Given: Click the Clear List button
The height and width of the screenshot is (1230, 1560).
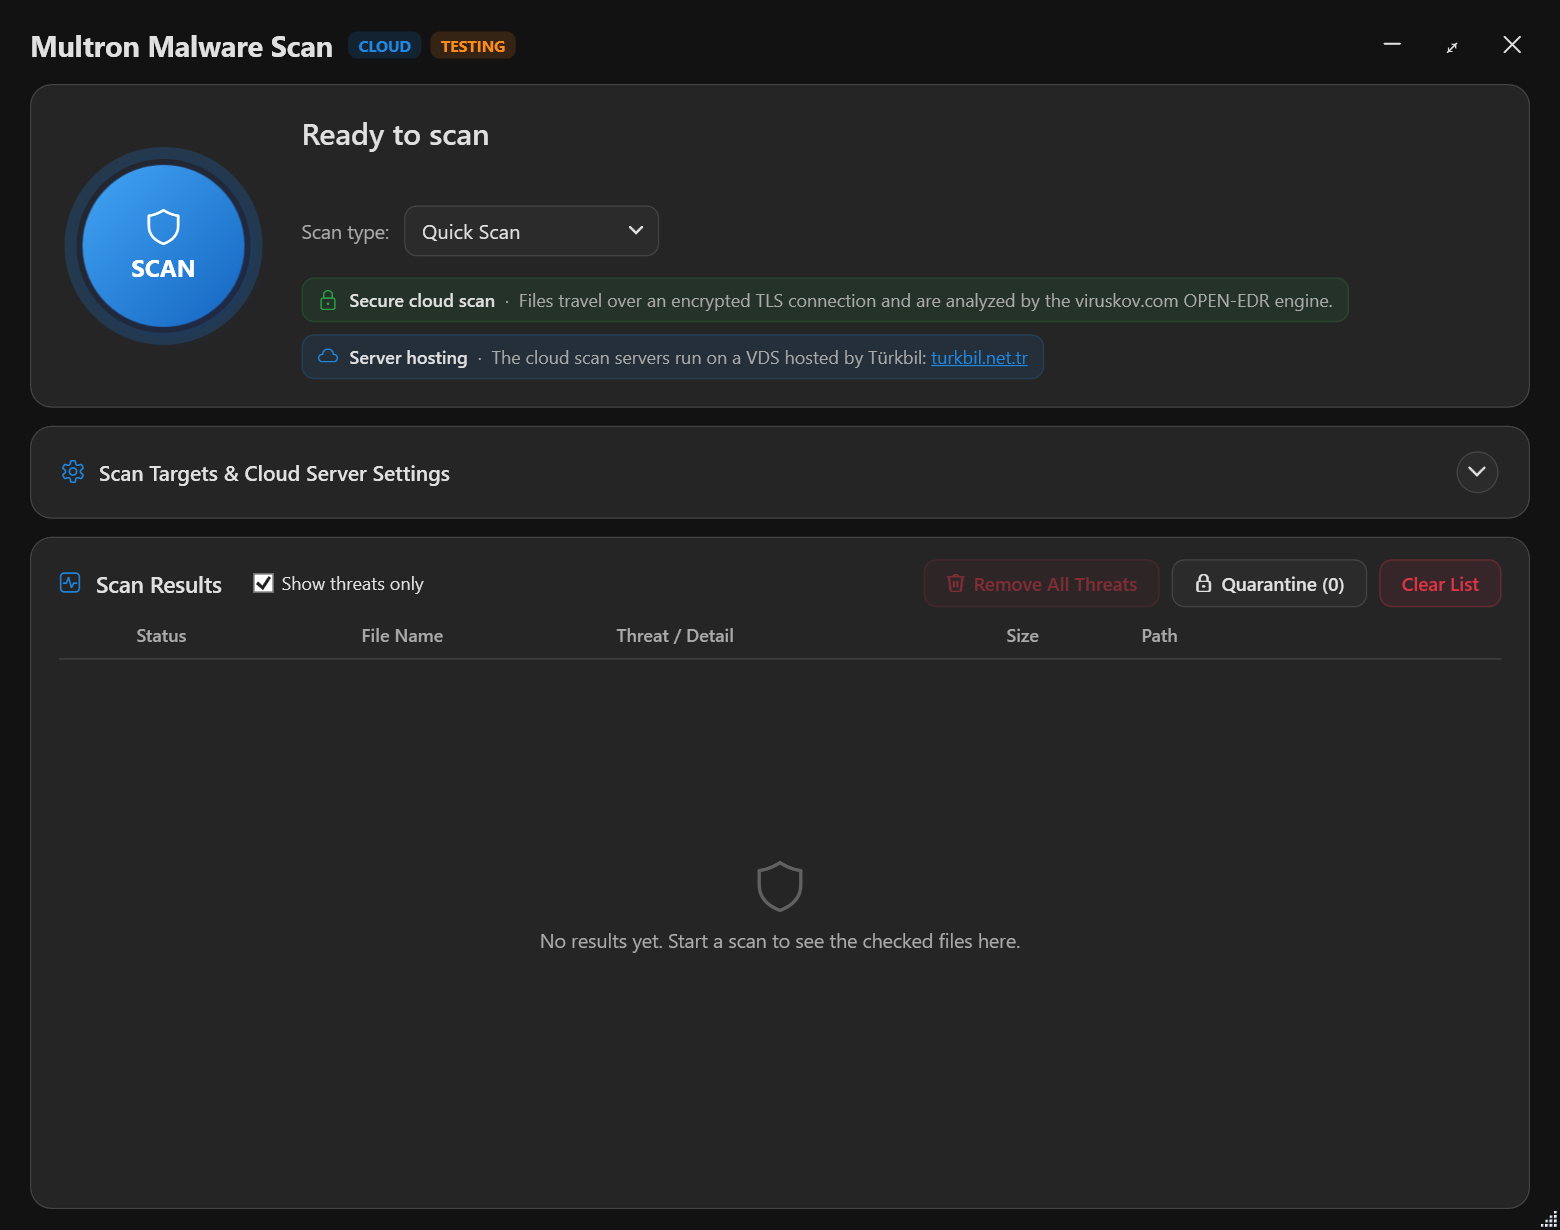Looking at the screenshot, I should click(x=1440, y=584).
